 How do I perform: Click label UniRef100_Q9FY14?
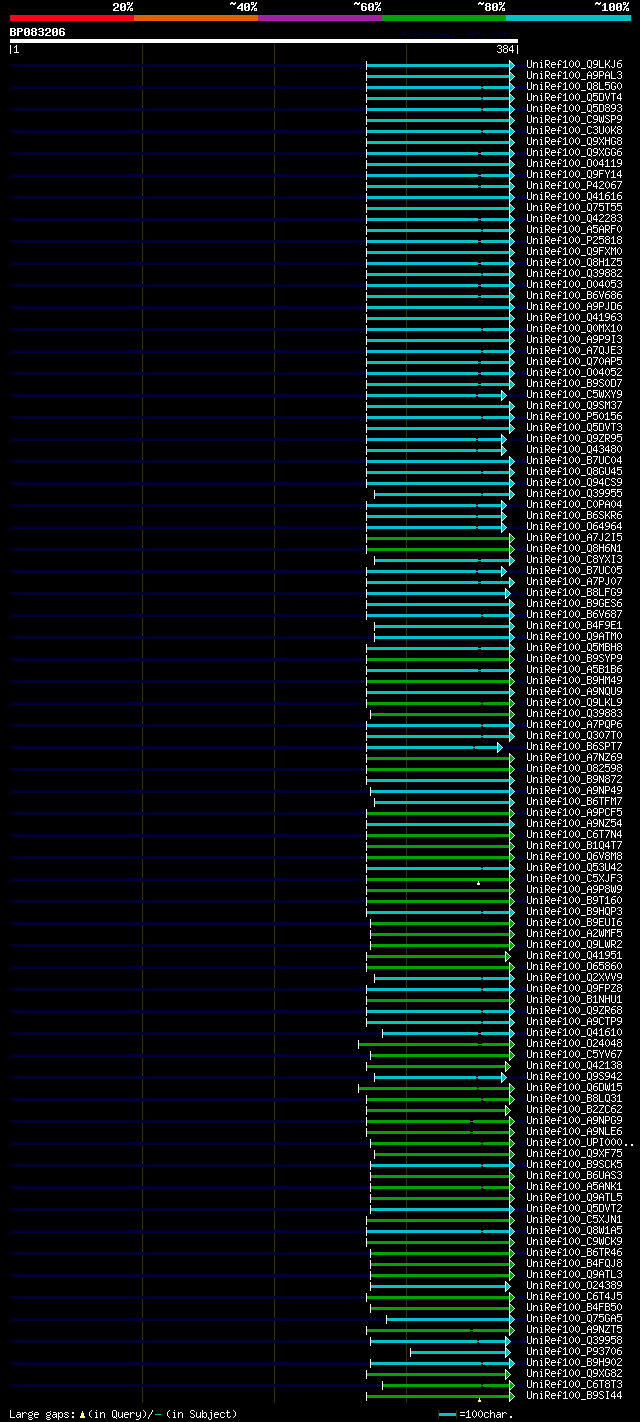tap(574, 174)
